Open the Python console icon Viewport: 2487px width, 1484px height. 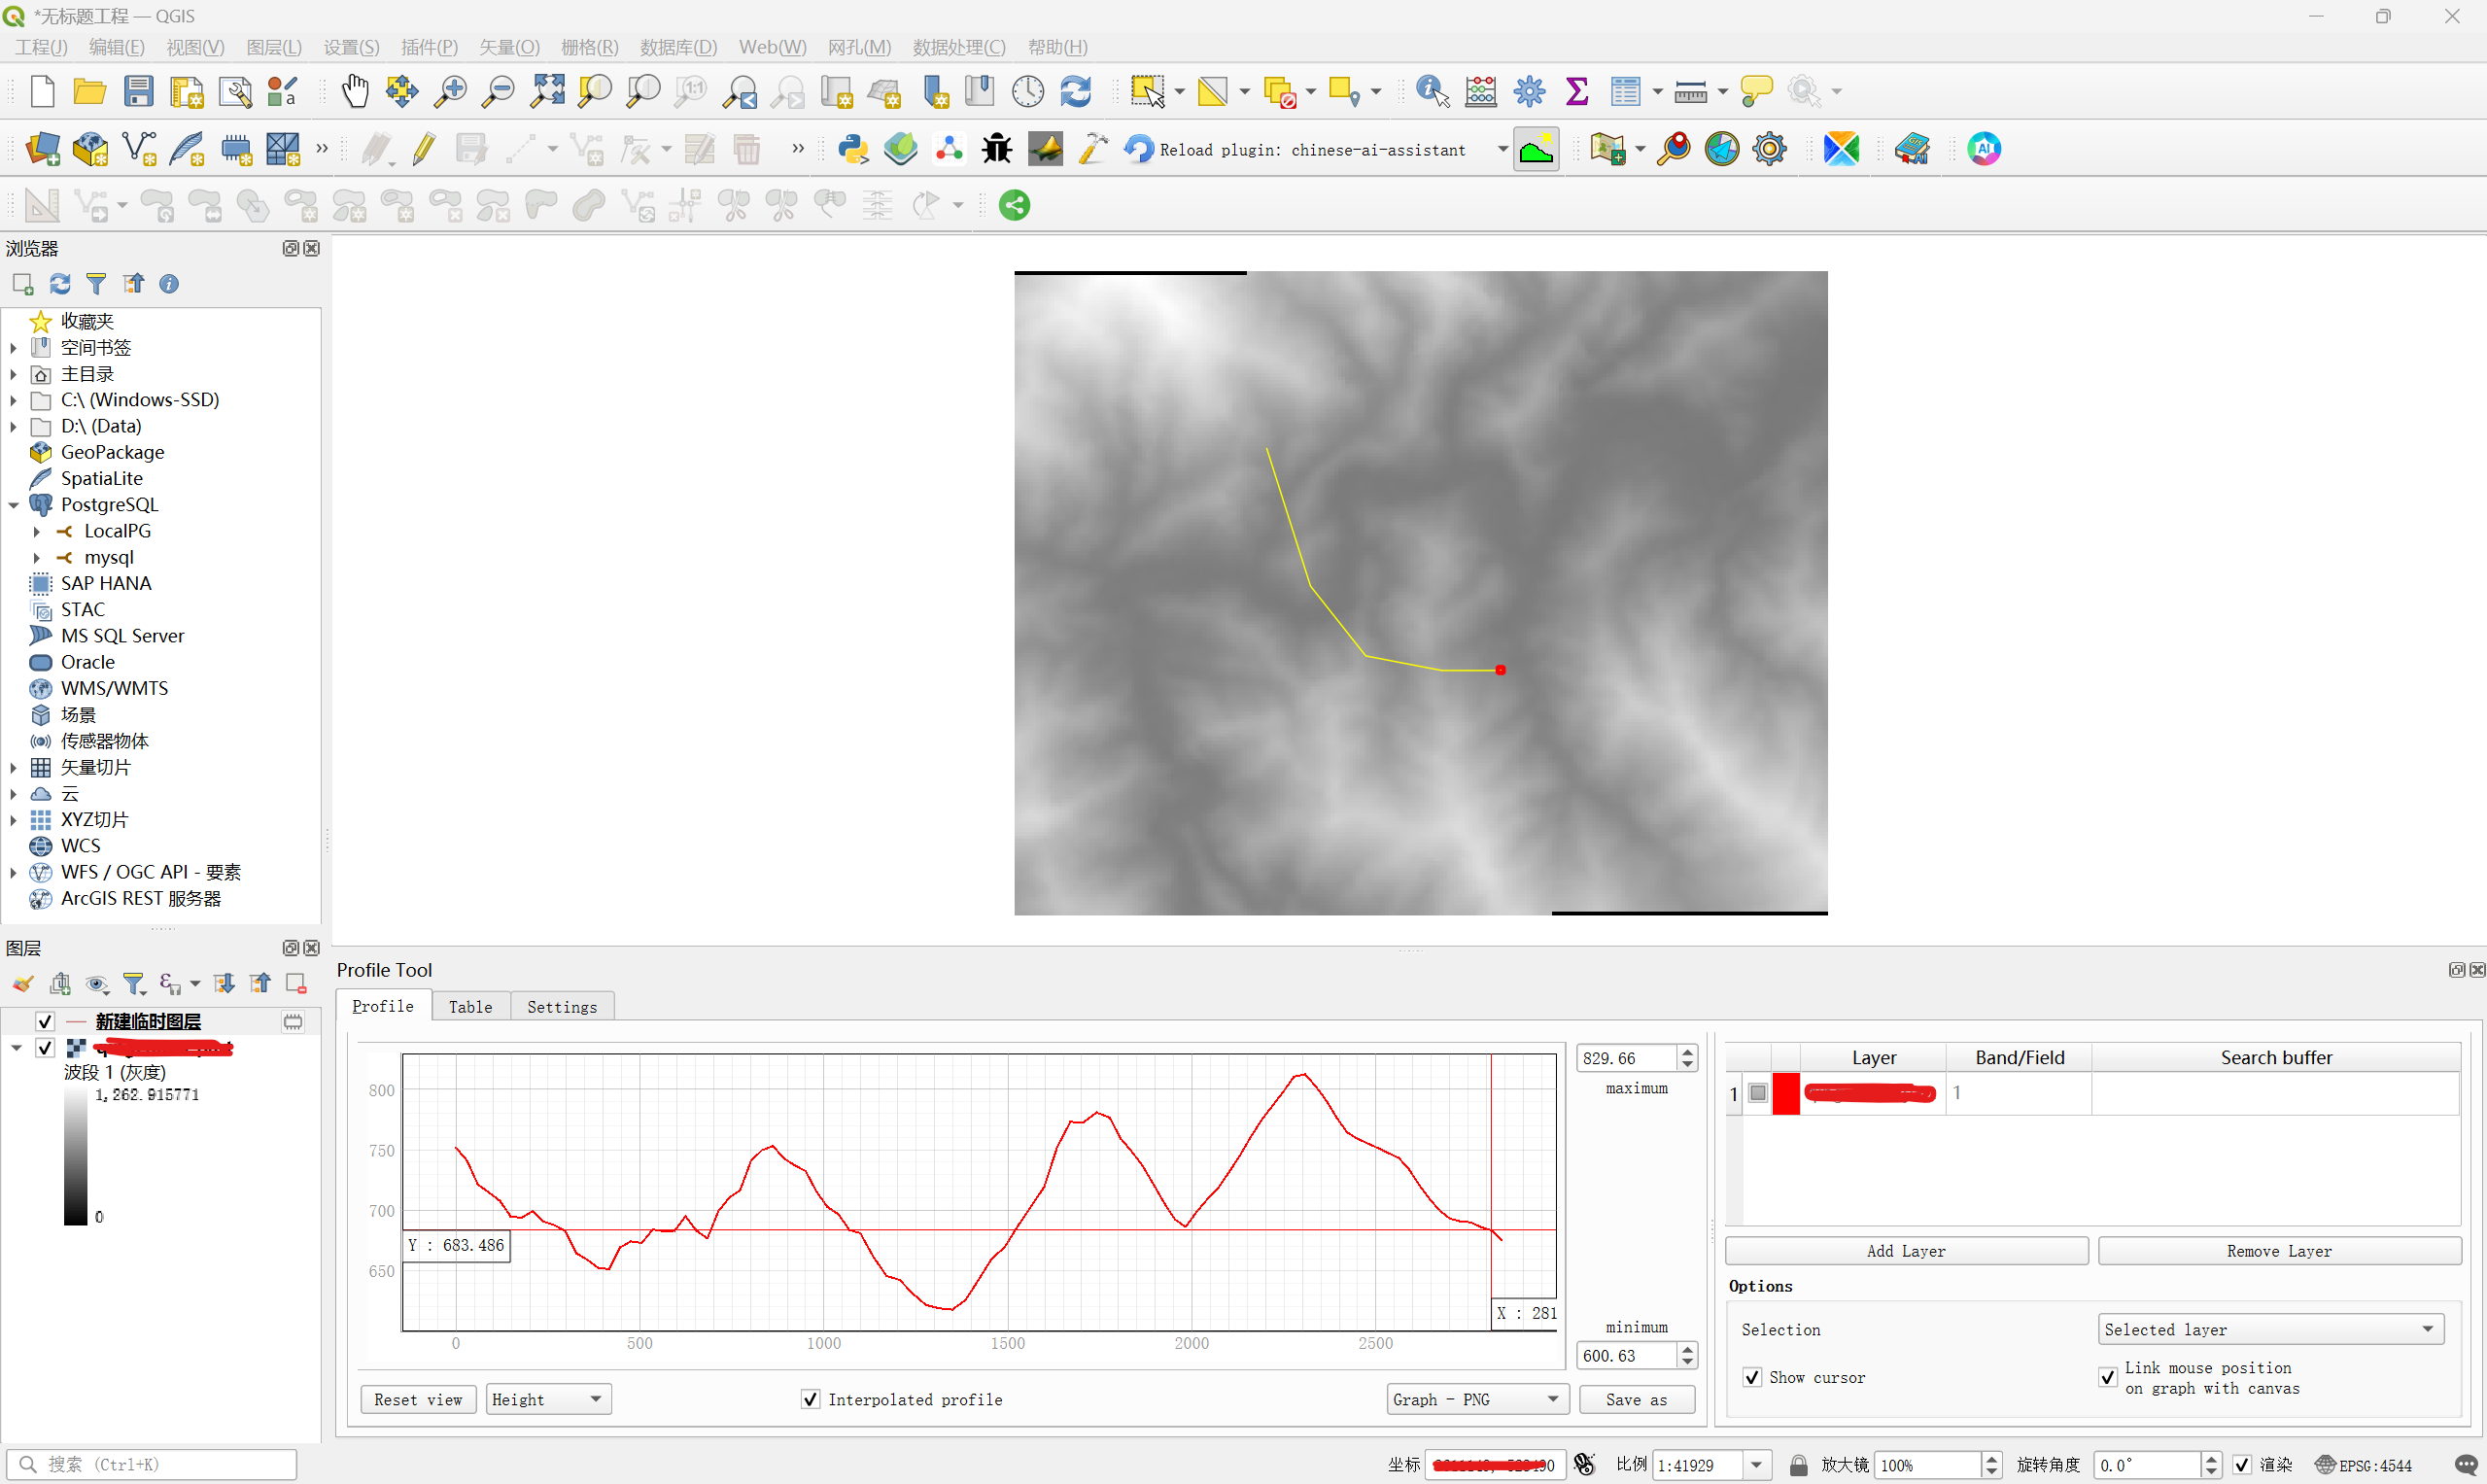[x=853, y=150]
